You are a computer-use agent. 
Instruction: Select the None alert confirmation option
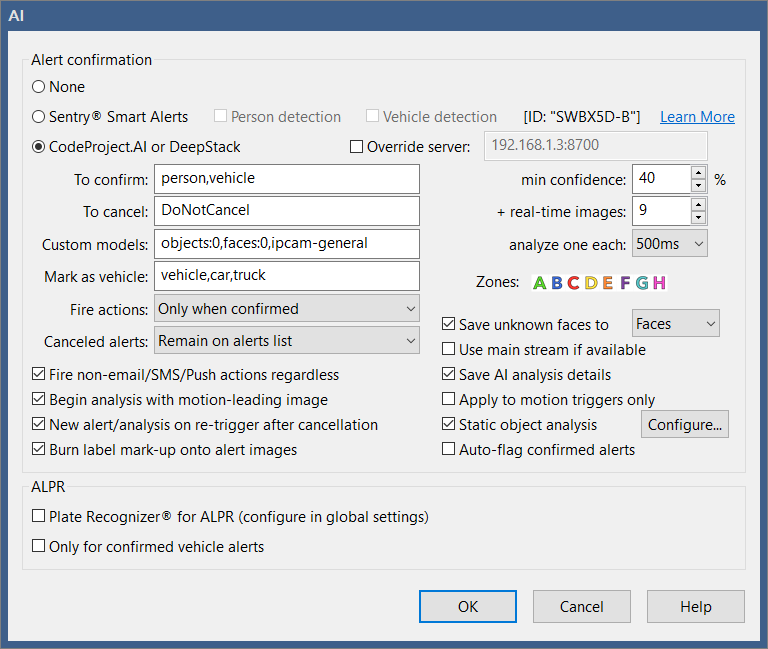pos(39,87)
